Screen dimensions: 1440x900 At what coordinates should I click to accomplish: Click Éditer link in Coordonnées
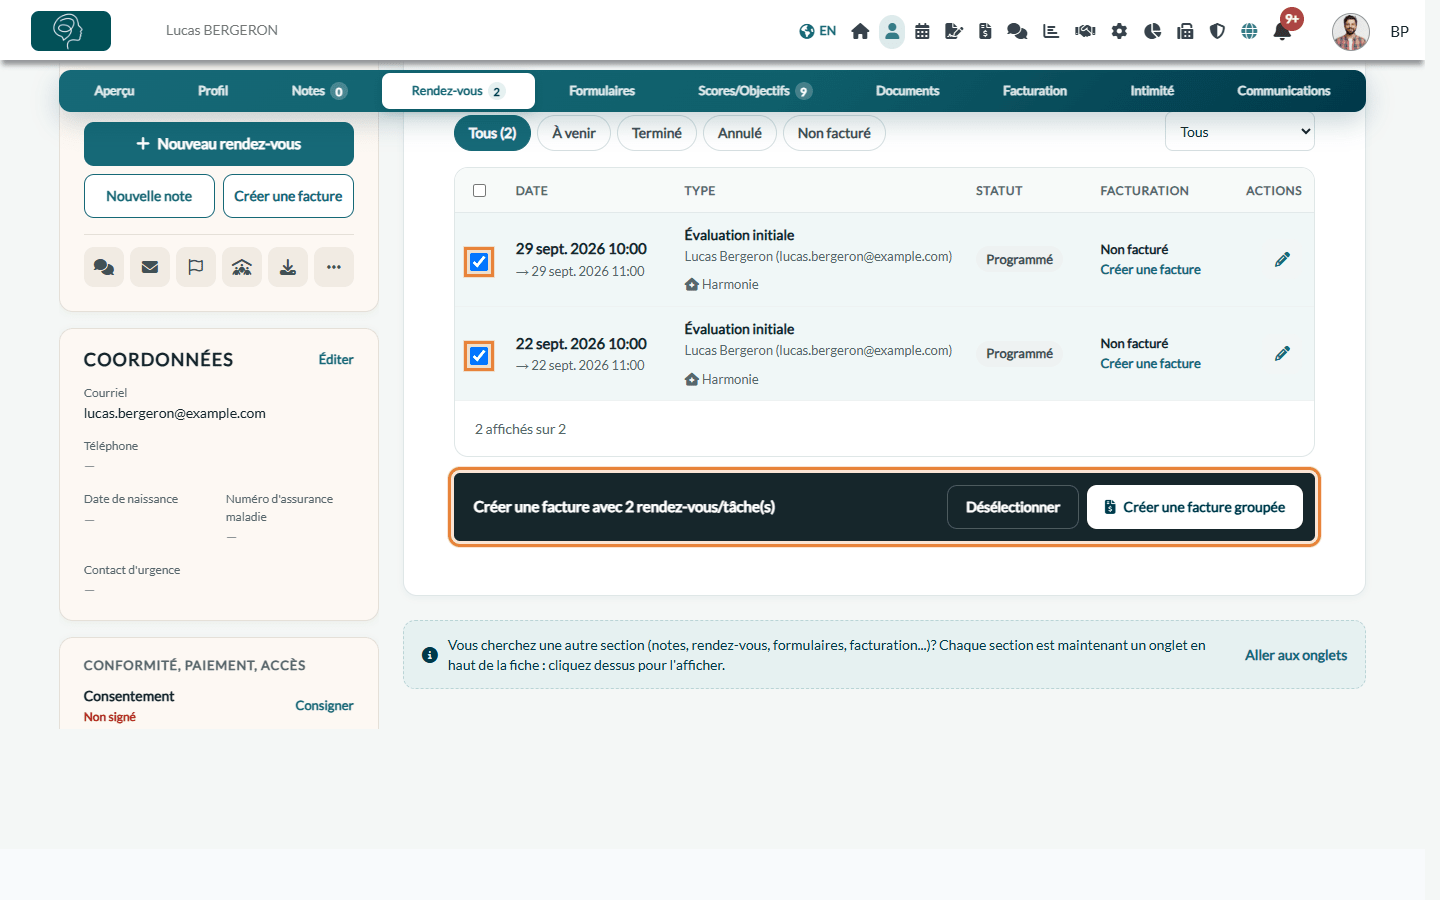tap(336, 360)
